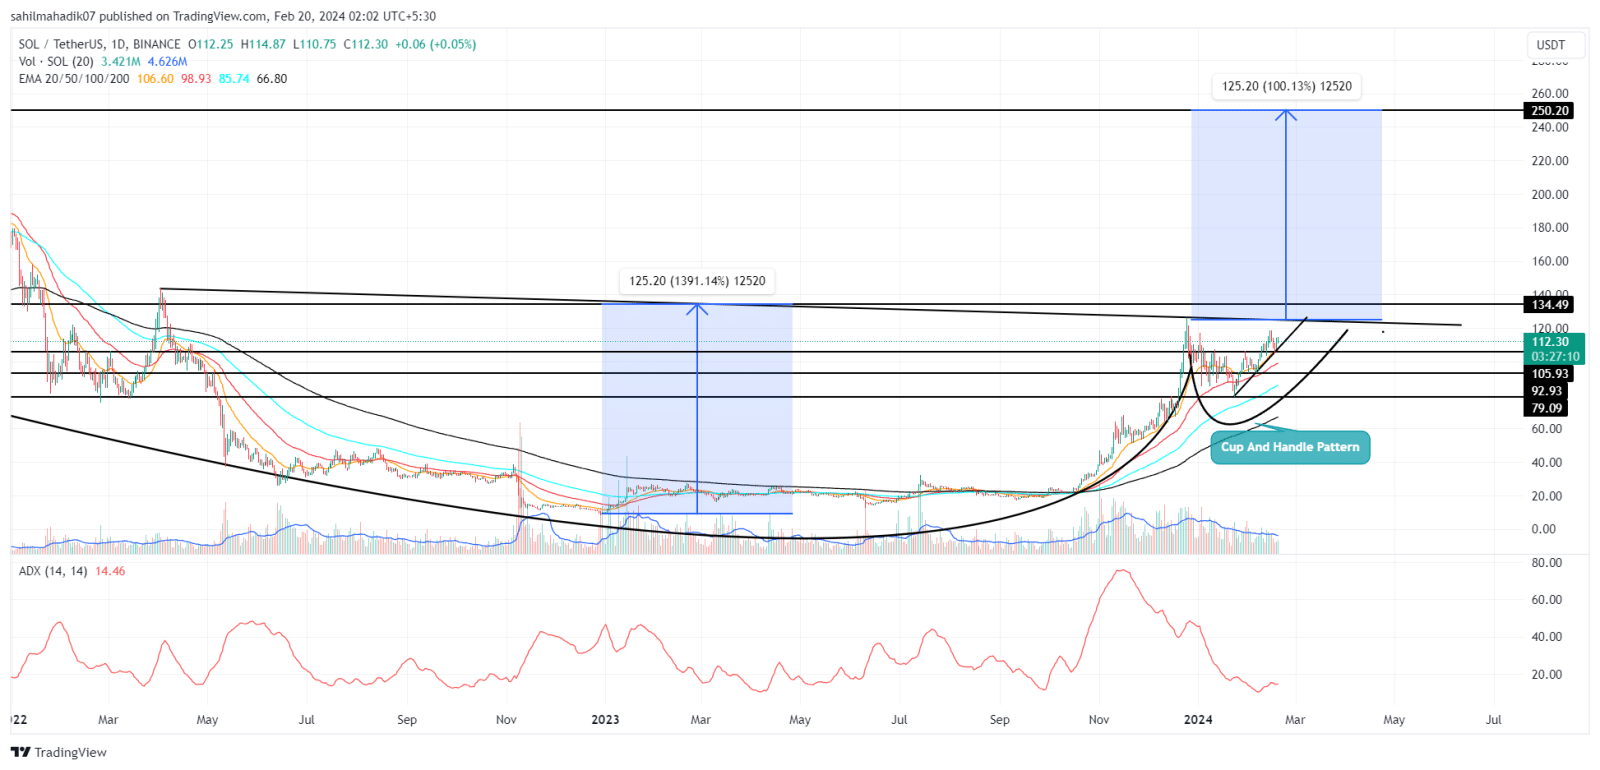Click the EMA 20 value 106.60
The image size is (1600, 770).
coord(155,79)
